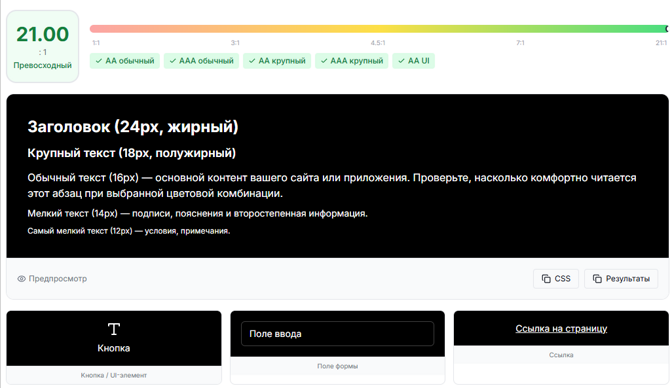The height and width of the screenshot is (388, 672).
Task: Click the Предпросмотр label
Action: [58, 279]
